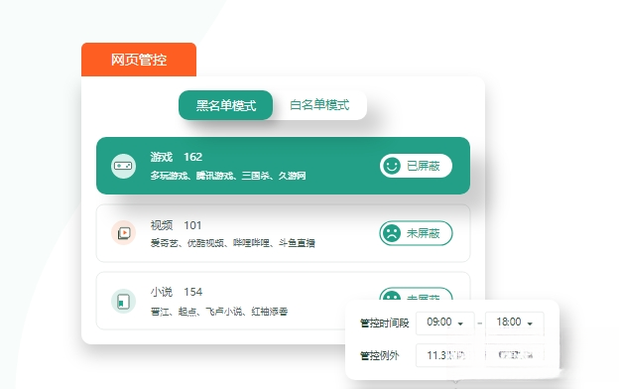Click the video play icon in 视频 row

tap(124, 233)
